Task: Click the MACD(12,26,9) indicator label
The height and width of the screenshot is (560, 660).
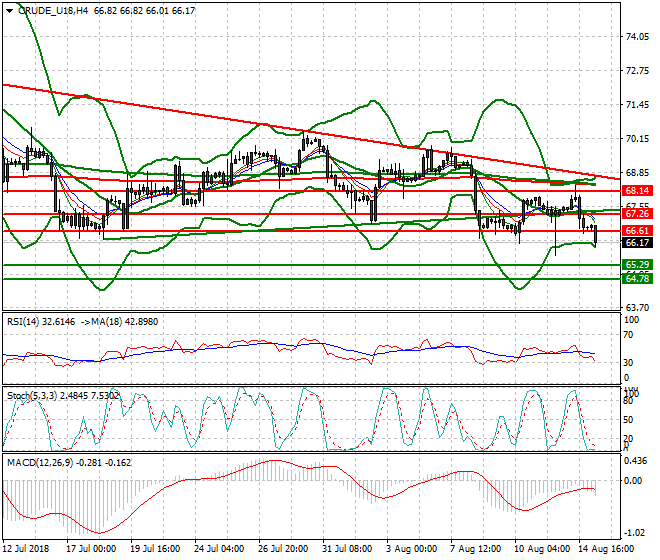Action: 40,463
